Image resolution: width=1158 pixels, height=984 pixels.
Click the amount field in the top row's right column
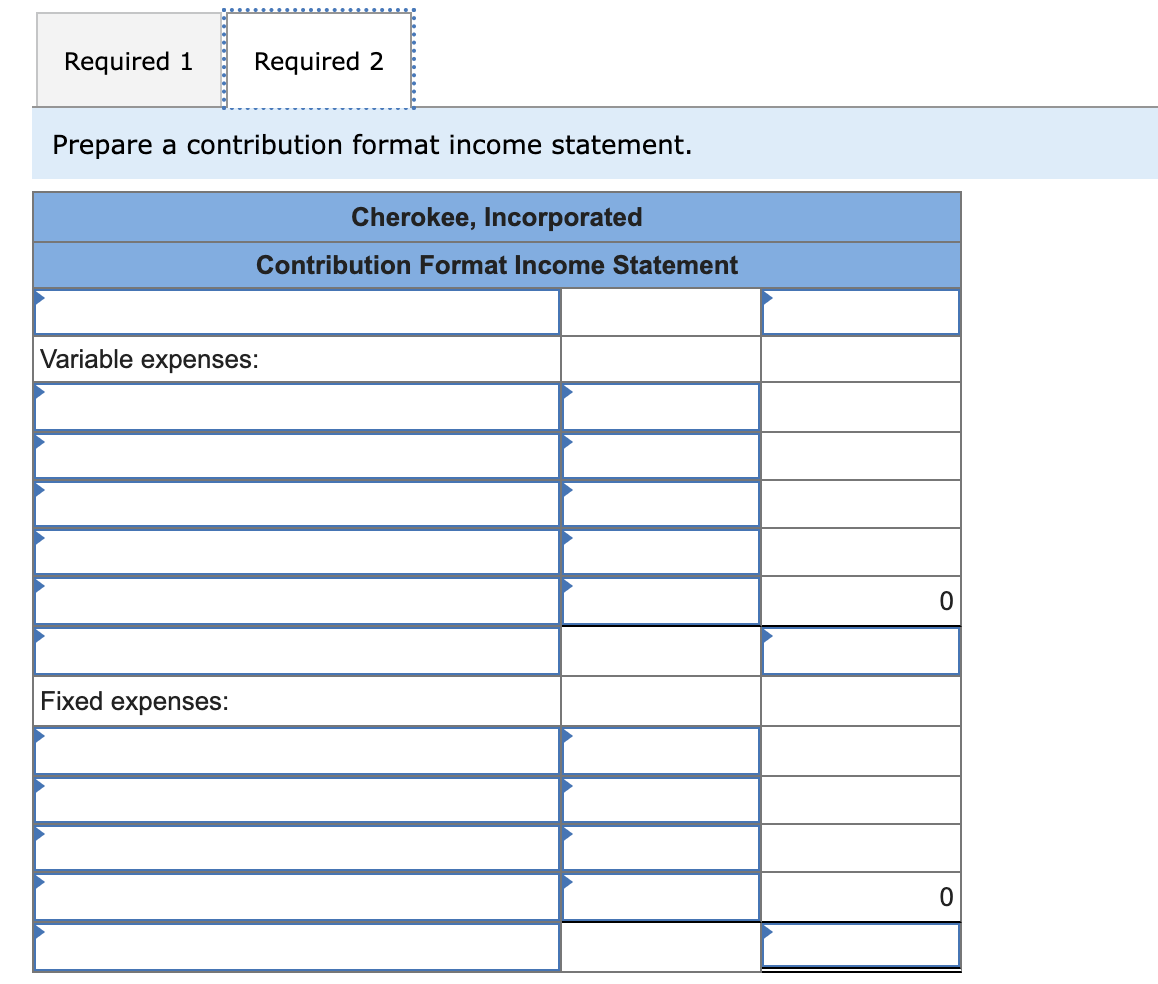(860, 312)
